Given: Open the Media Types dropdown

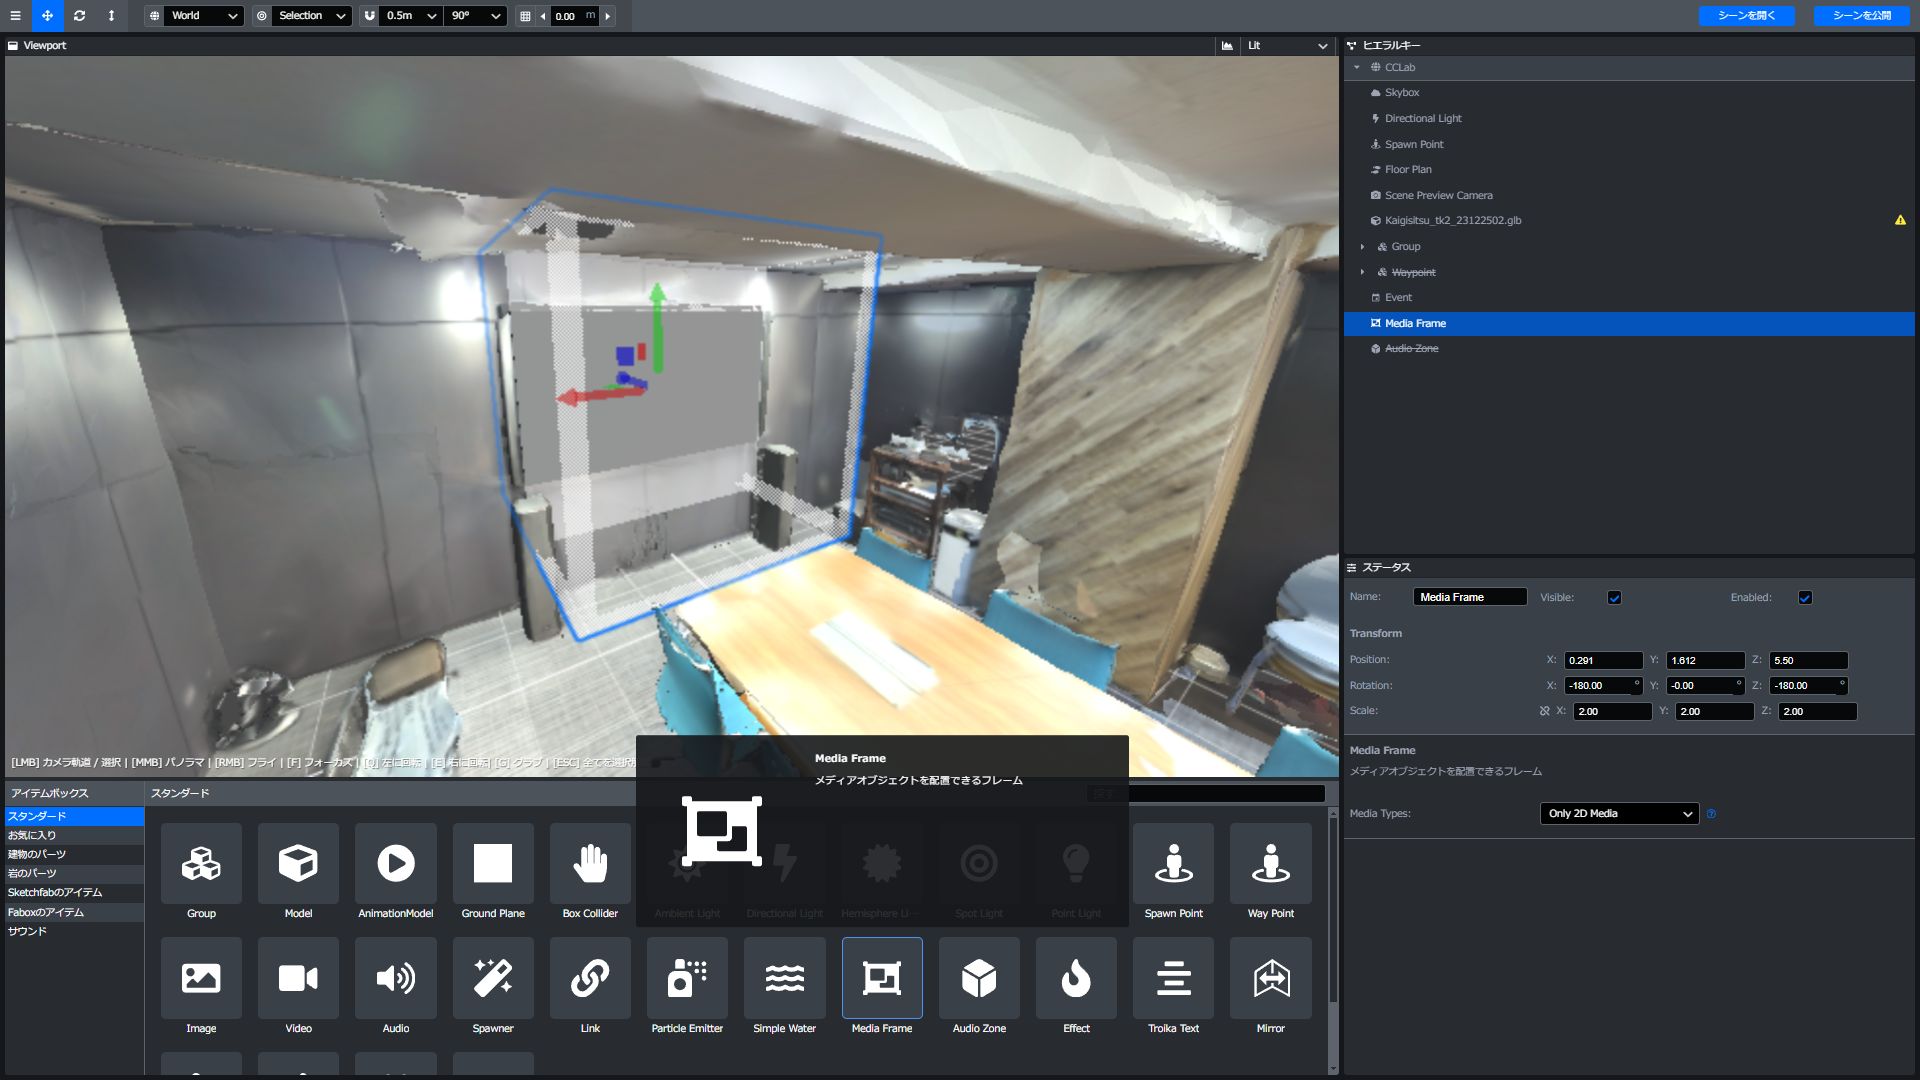Looking at the screenshot, I should (x=1619, y=814).
